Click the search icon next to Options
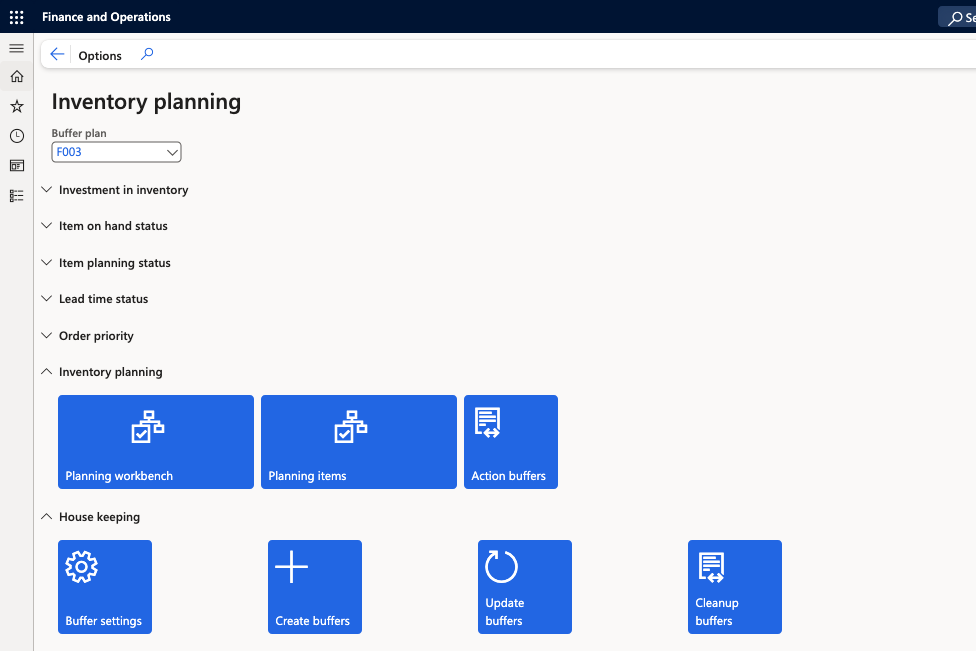 pyautogui.click(x=147, y=55)
